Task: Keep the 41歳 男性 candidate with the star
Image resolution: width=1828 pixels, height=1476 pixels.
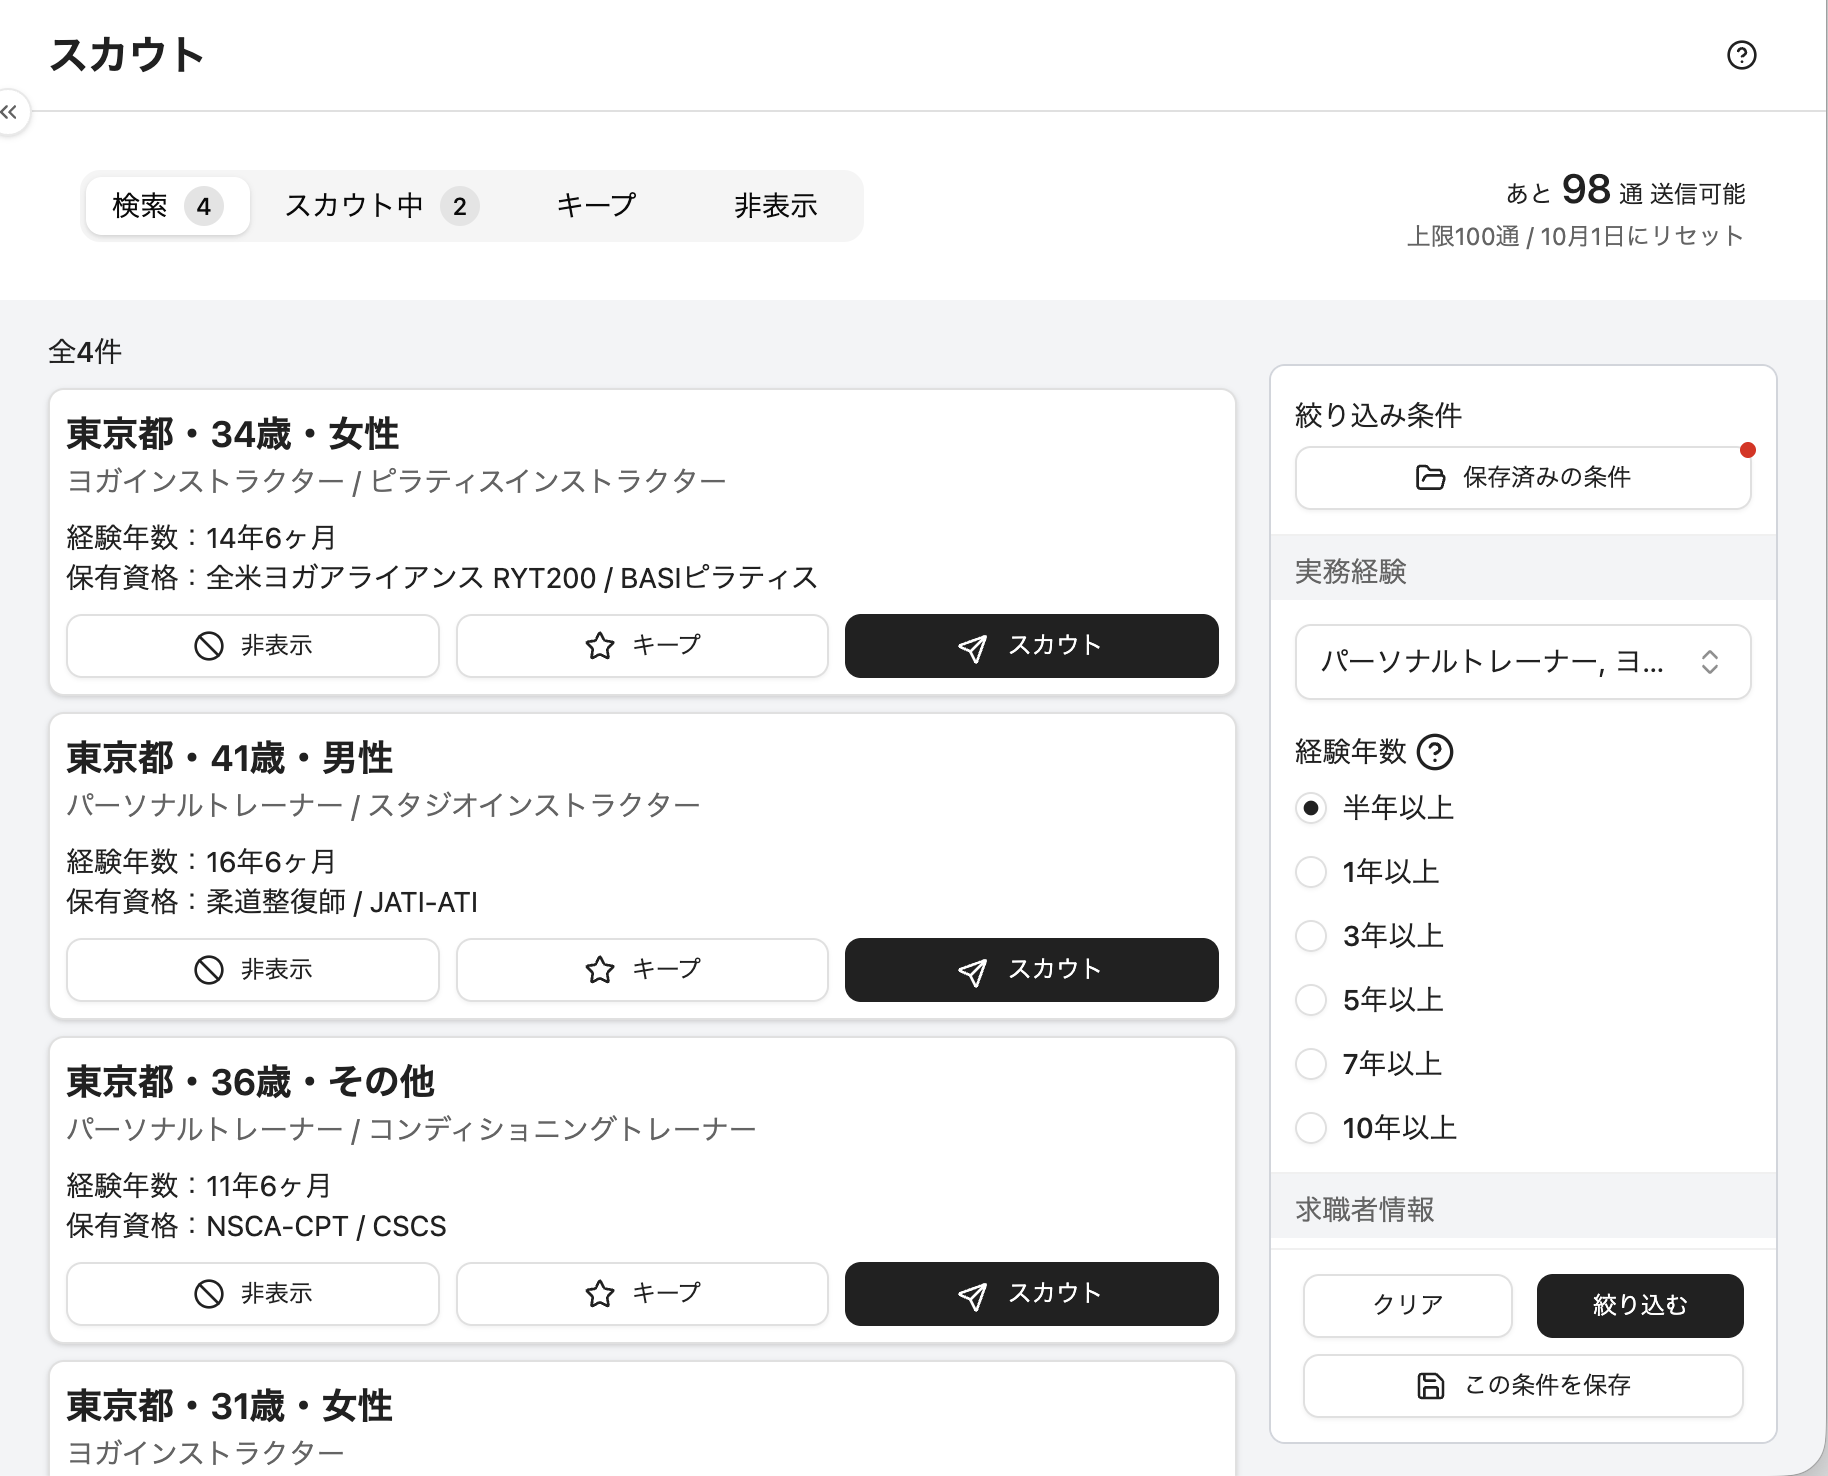Action: pos(642,970)
